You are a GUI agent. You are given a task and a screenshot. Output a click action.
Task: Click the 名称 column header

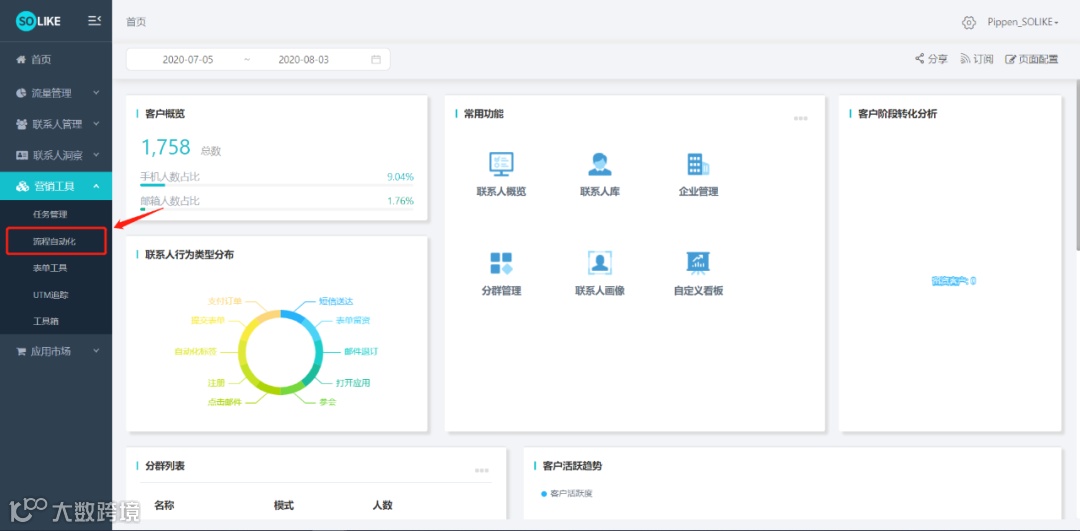[x=164, y=506]
